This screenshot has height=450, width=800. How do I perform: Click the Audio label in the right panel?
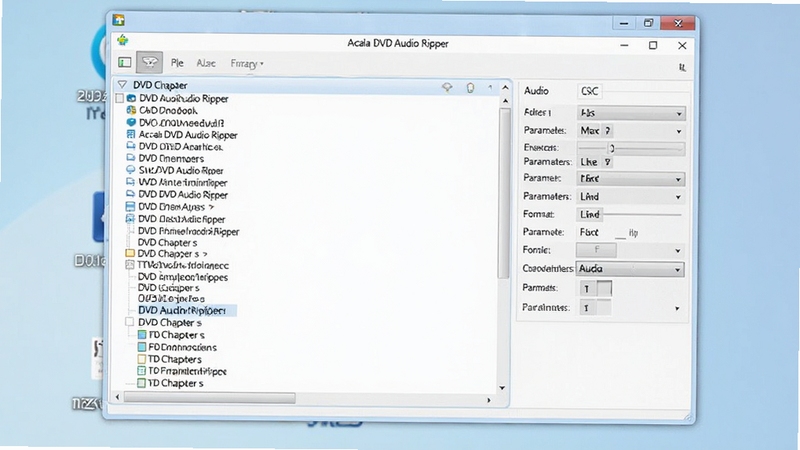(536, 91)
